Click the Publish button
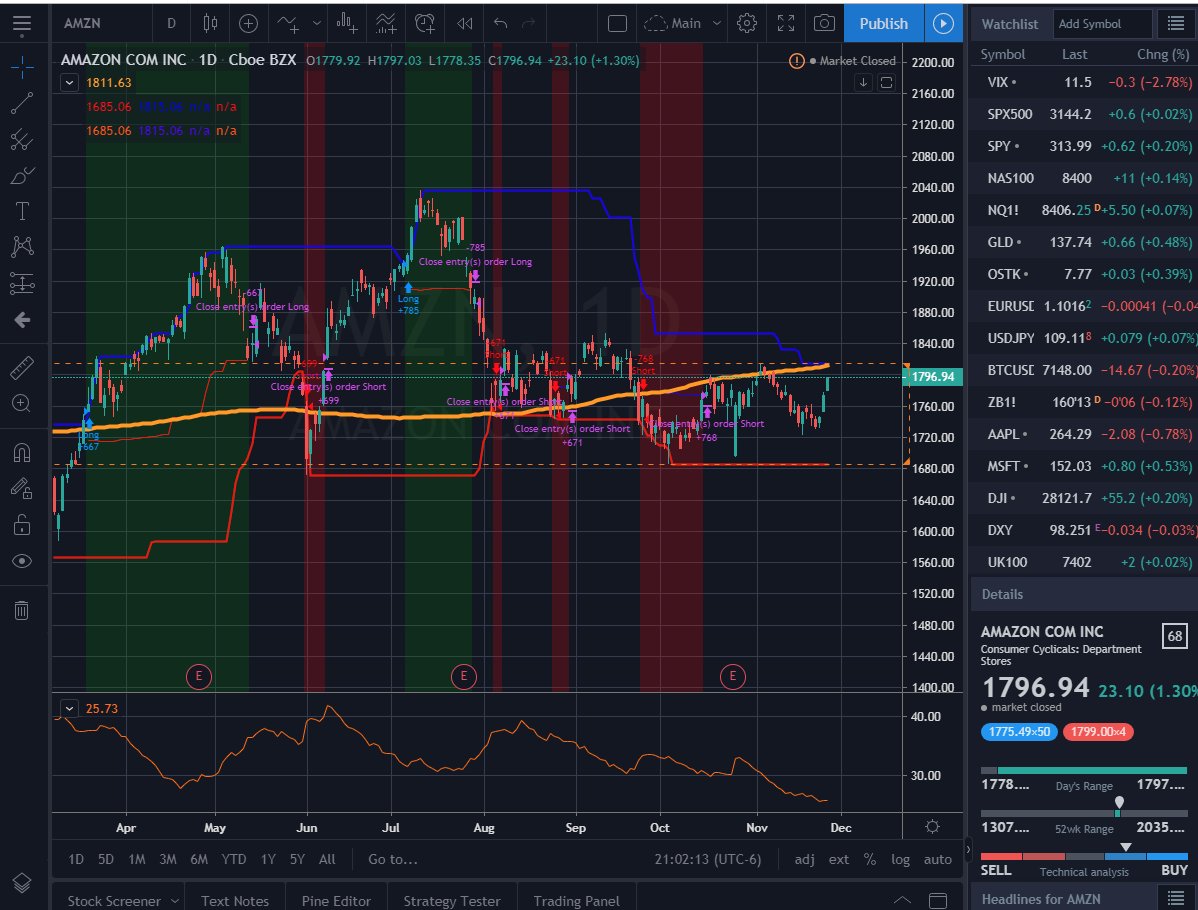1198x910 pixels. (x=883, y=24)
